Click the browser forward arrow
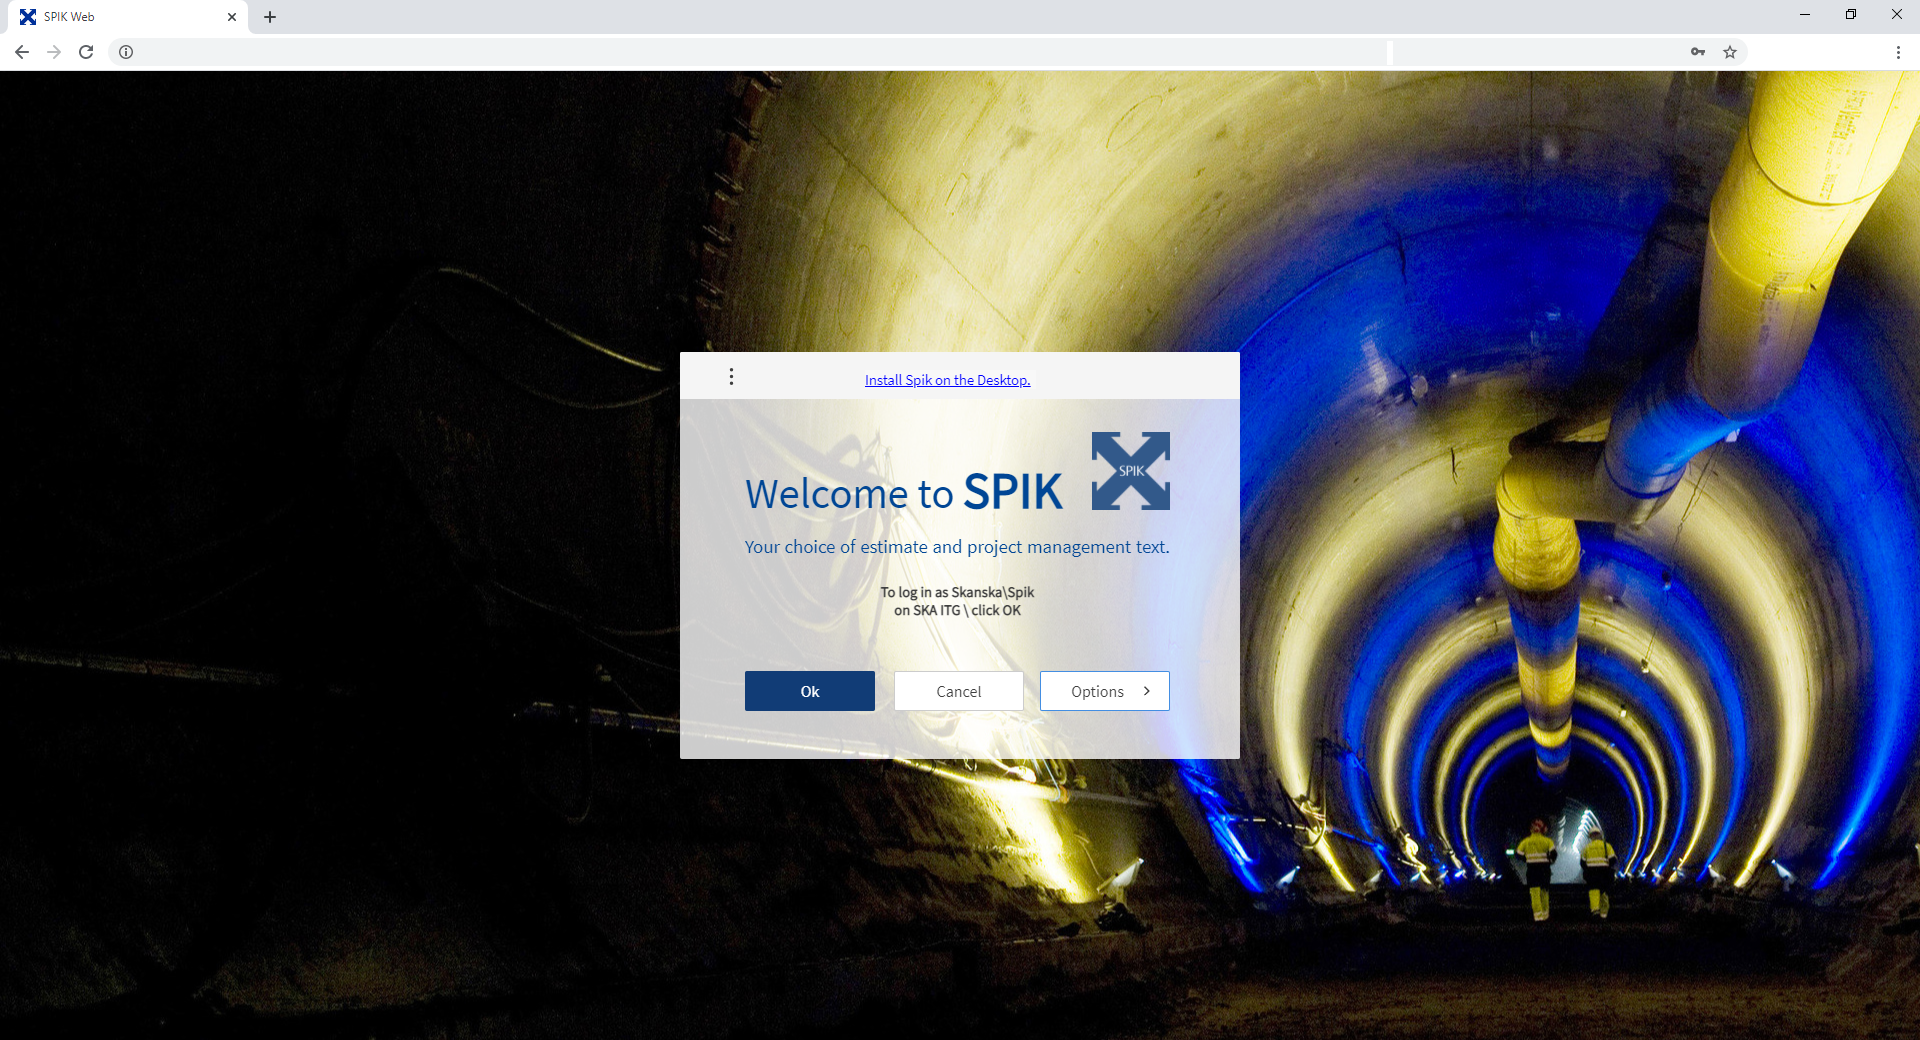This screenshot has width=1920, height=1040. (54, 52)
